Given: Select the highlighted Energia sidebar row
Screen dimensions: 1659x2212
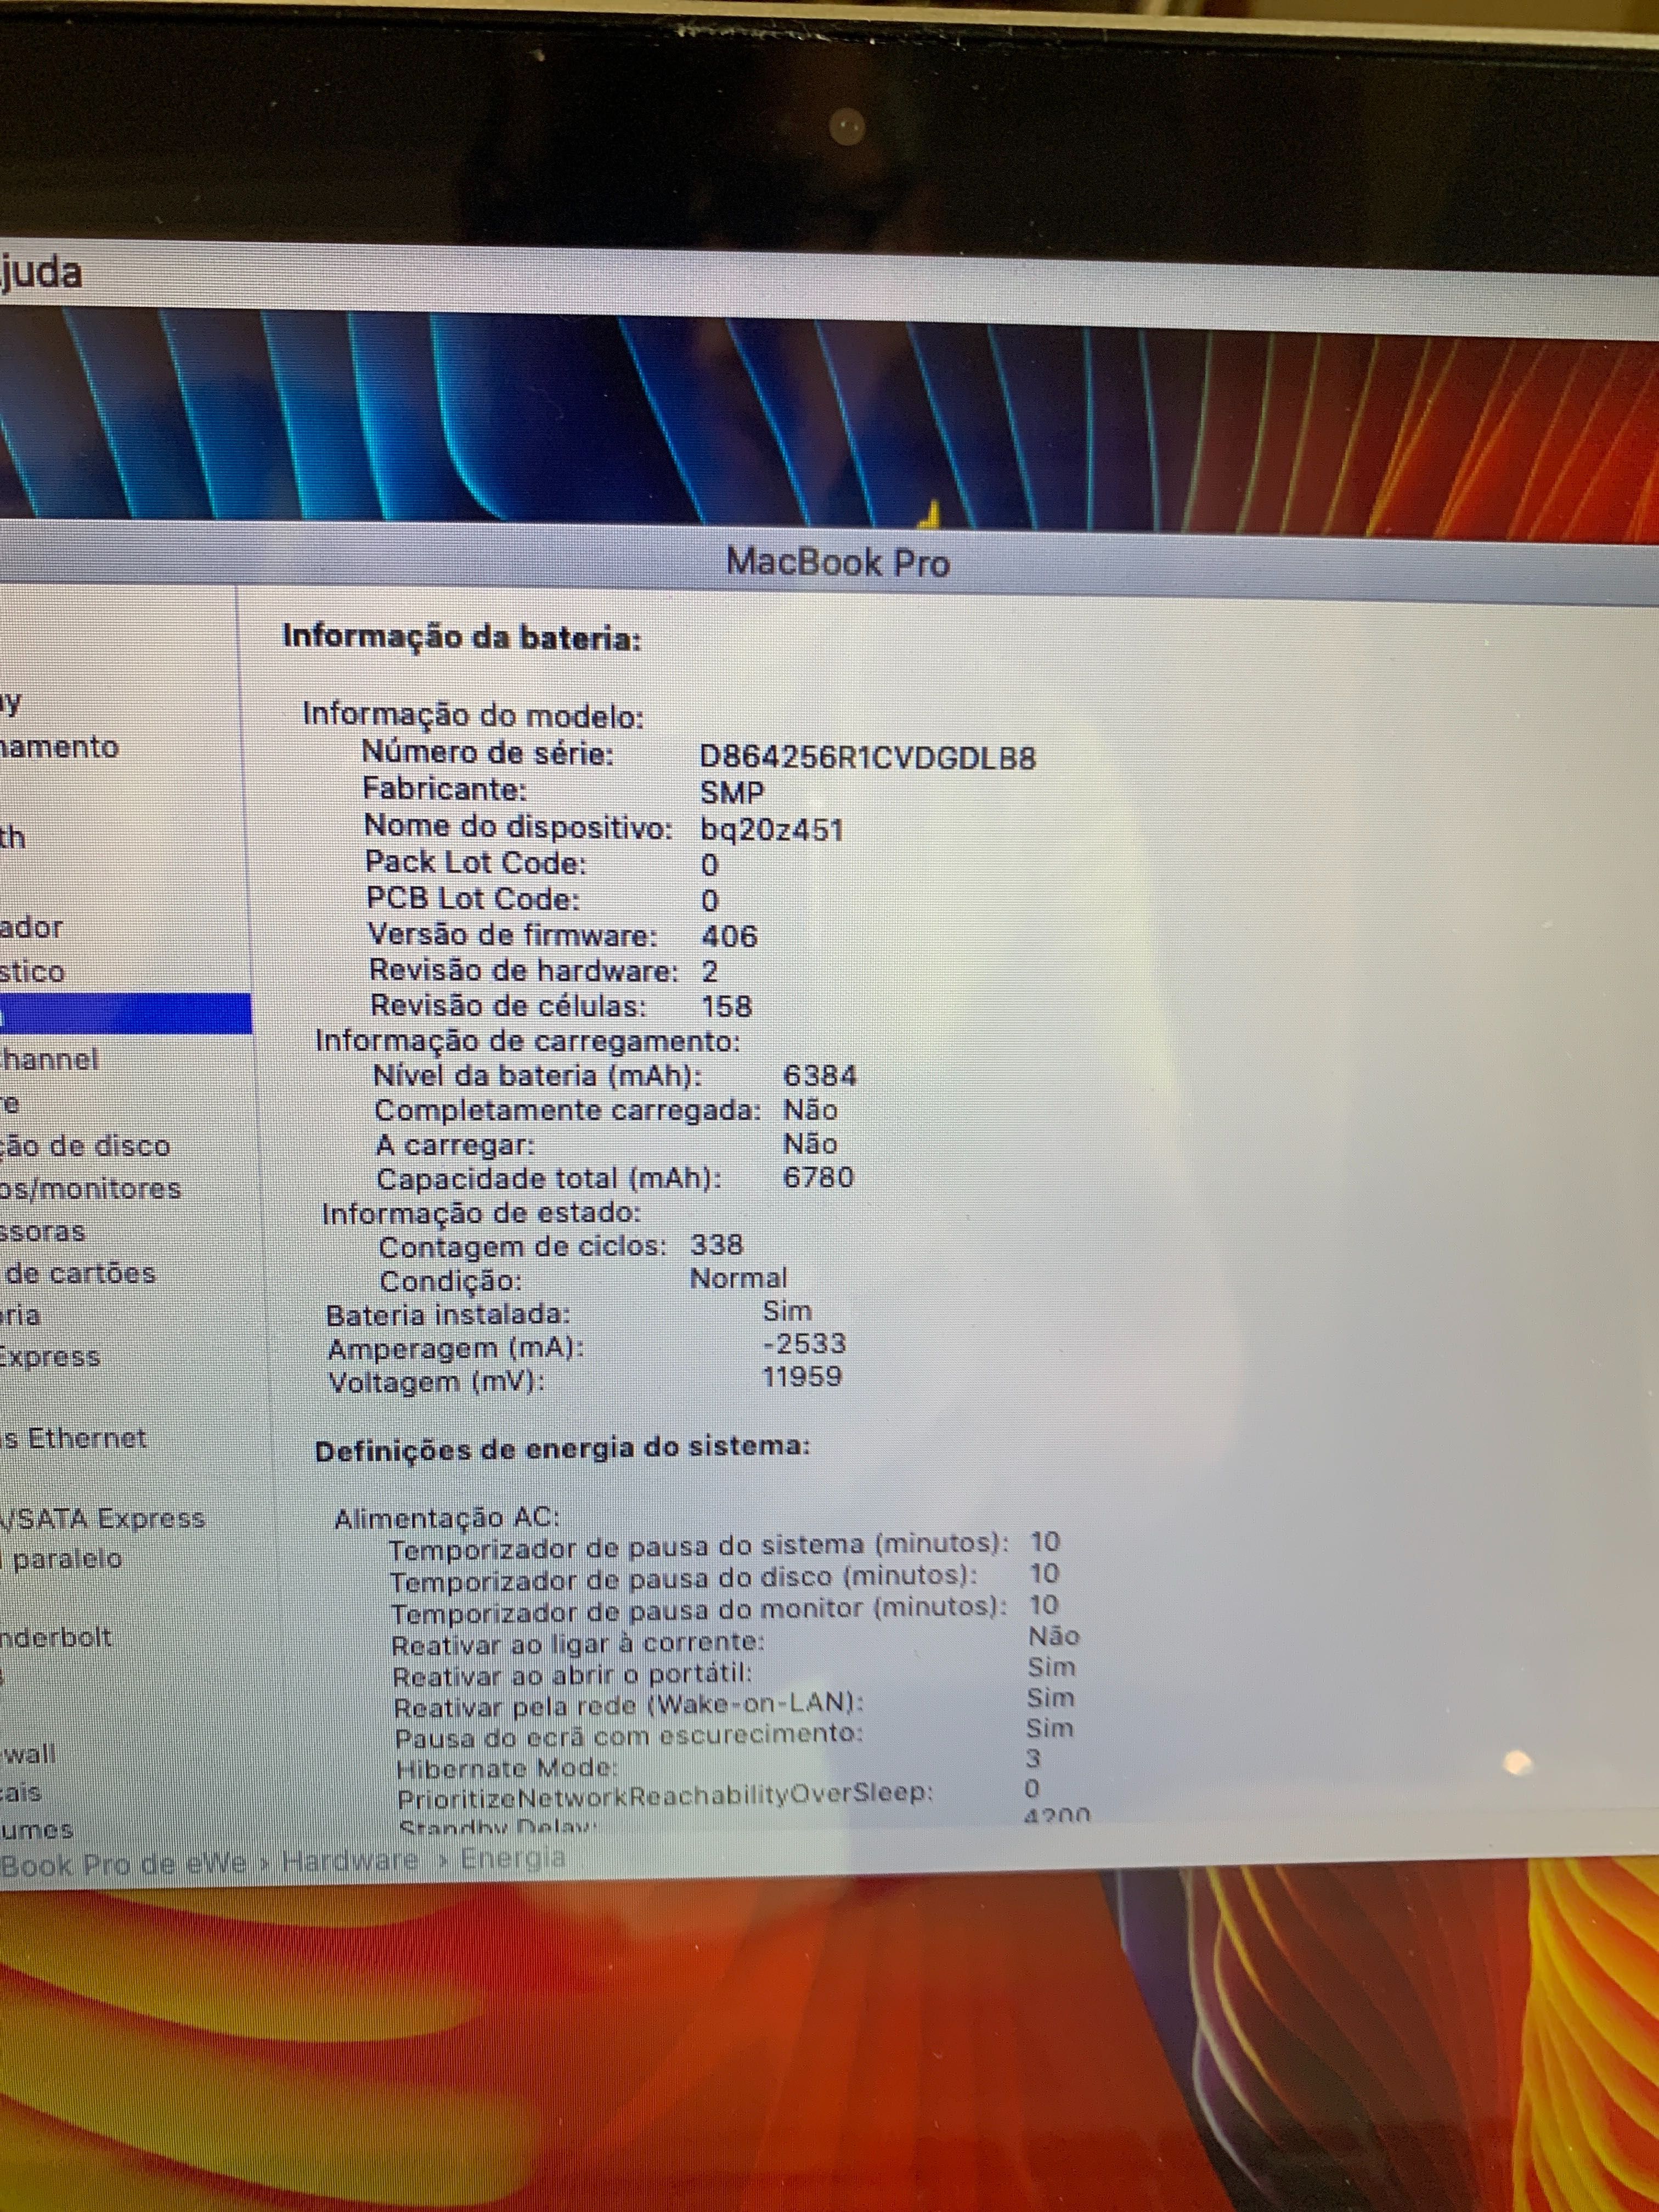Looking at the screenshot, I should [x=125, y=1014].
